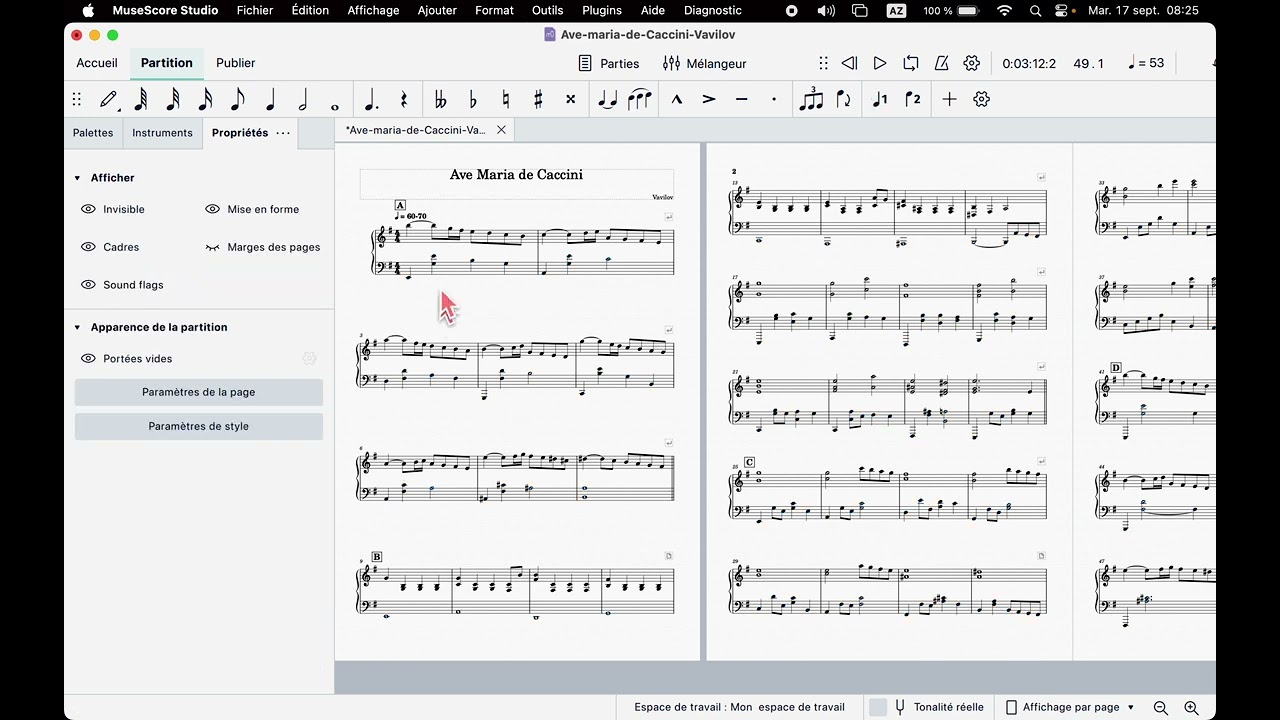The width and height of the screenshot is (1280, 720).
Task: Choose the eighth note duration
Action: (x=237, y=99)
